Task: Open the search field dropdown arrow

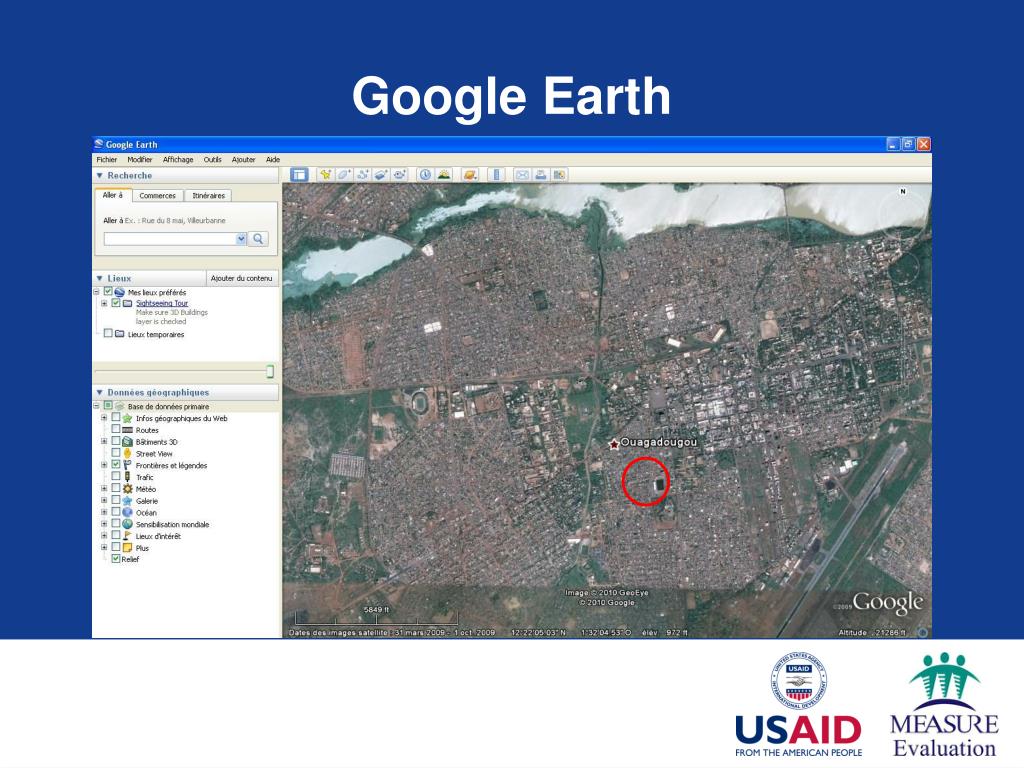Action: coord(241,239)
